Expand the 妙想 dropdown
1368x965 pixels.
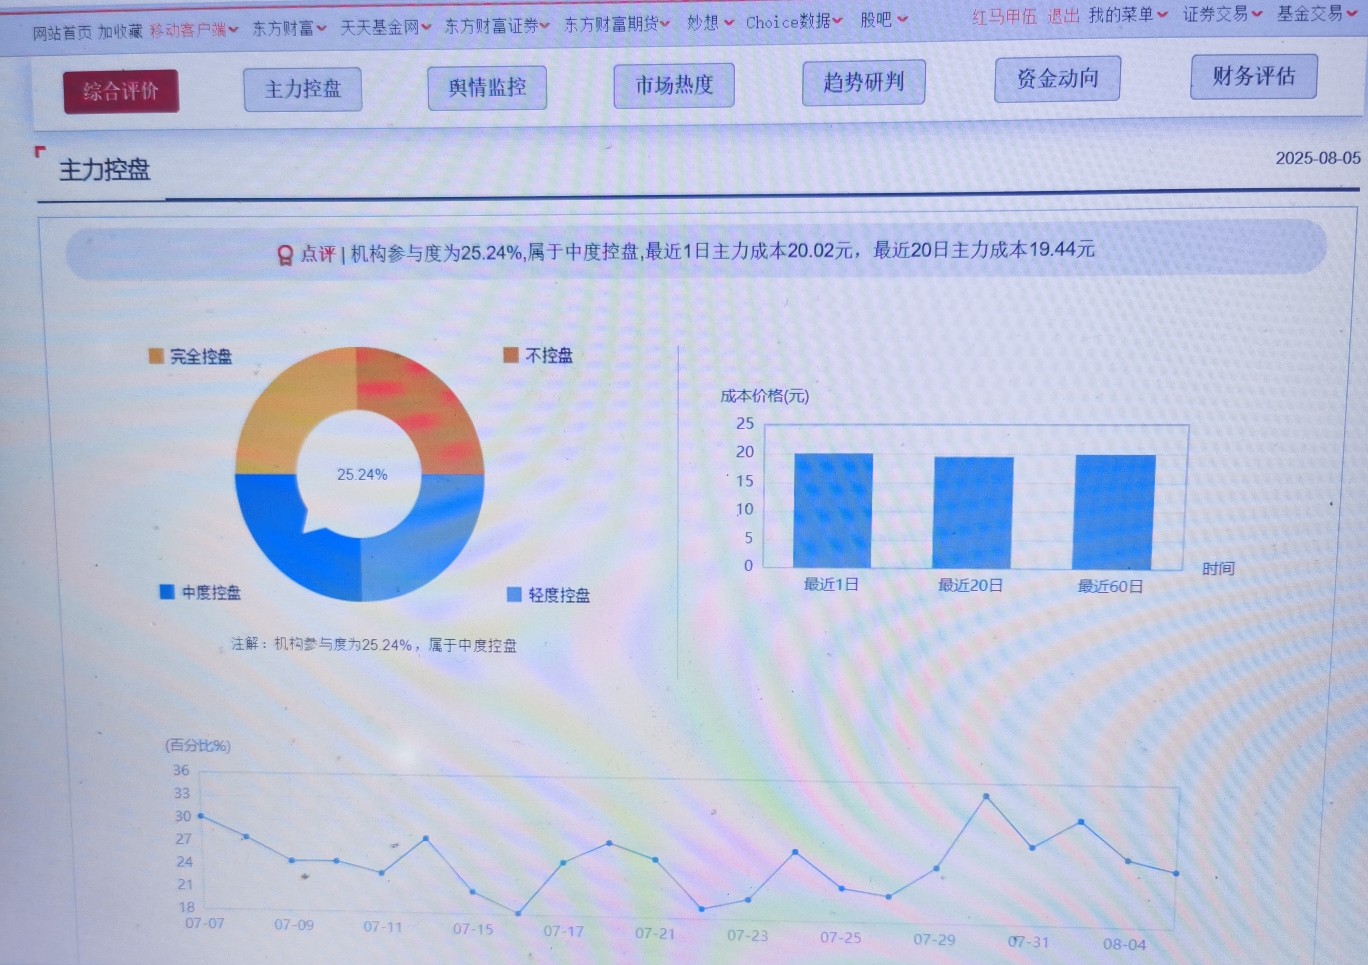tap(710, 22)
